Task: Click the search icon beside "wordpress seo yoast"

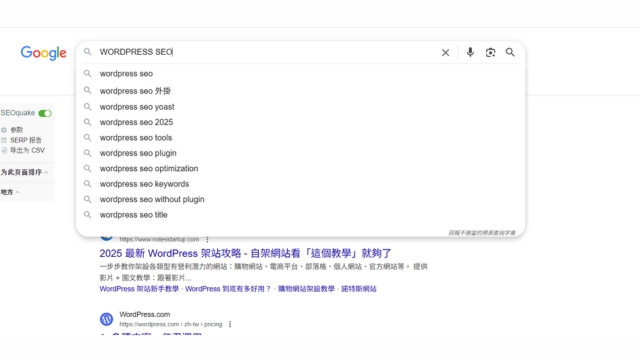Action: [87, 107]
